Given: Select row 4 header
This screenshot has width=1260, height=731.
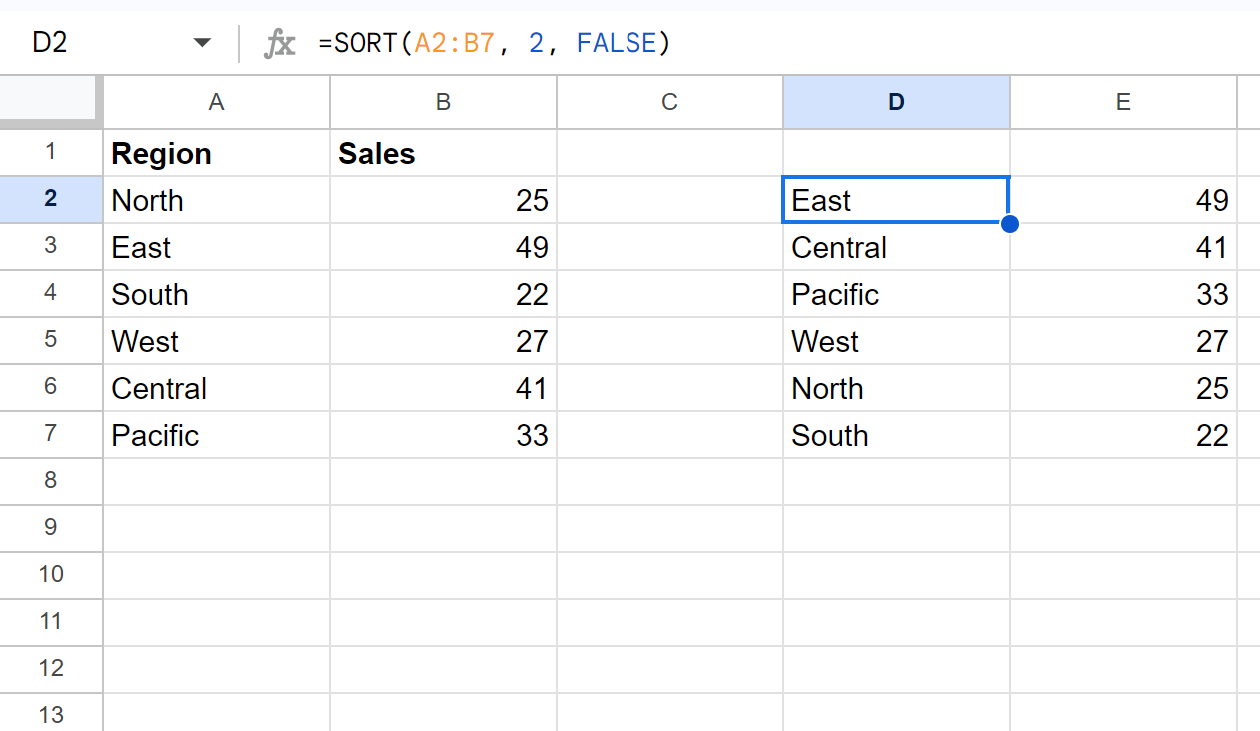Looking at the screenshot, I should 51,294.
